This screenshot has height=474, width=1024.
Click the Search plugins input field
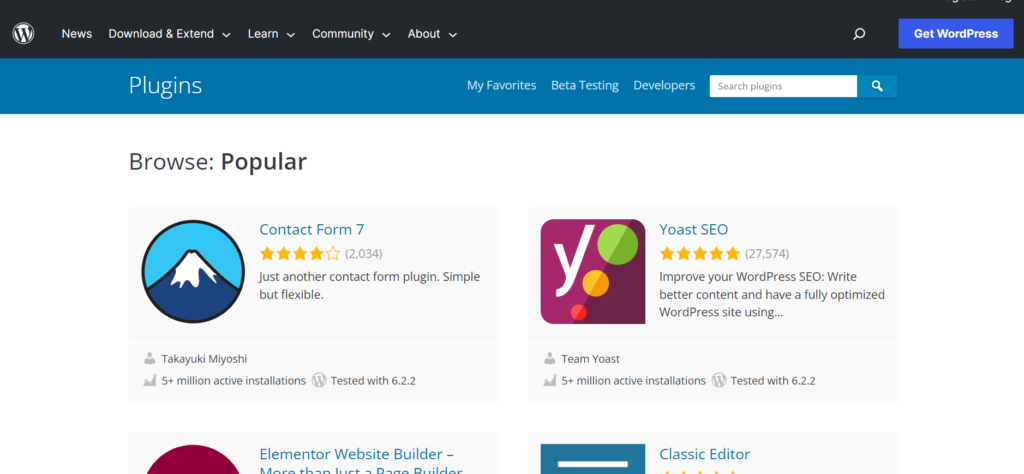[783, 86]
